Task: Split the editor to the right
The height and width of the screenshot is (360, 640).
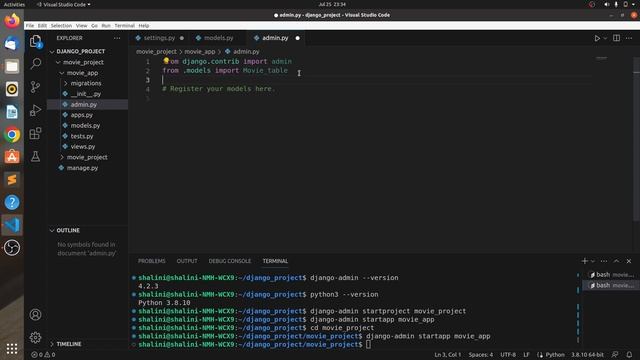Action: 616,38
